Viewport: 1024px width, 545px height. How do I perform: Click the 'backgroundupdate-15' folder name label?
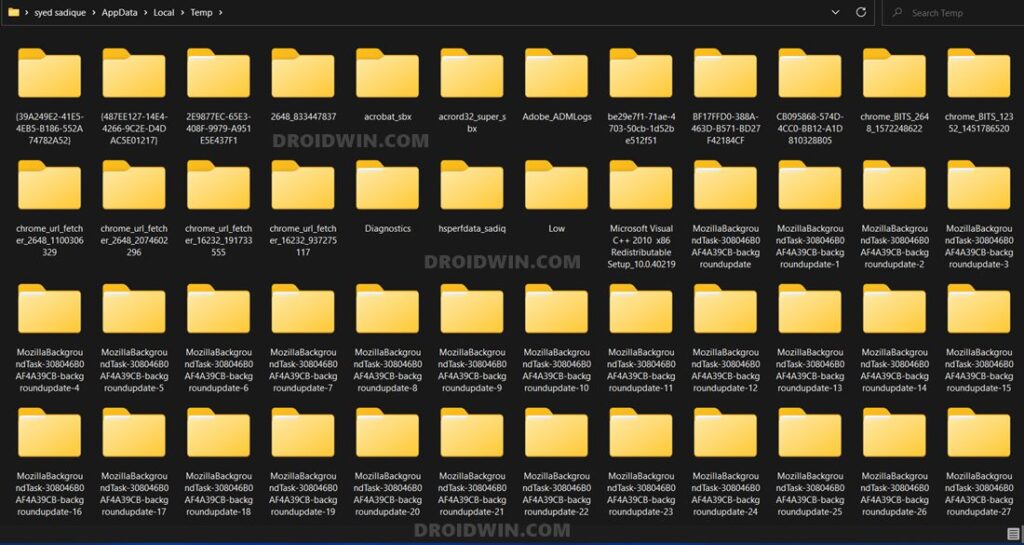[x=979, y=370]
